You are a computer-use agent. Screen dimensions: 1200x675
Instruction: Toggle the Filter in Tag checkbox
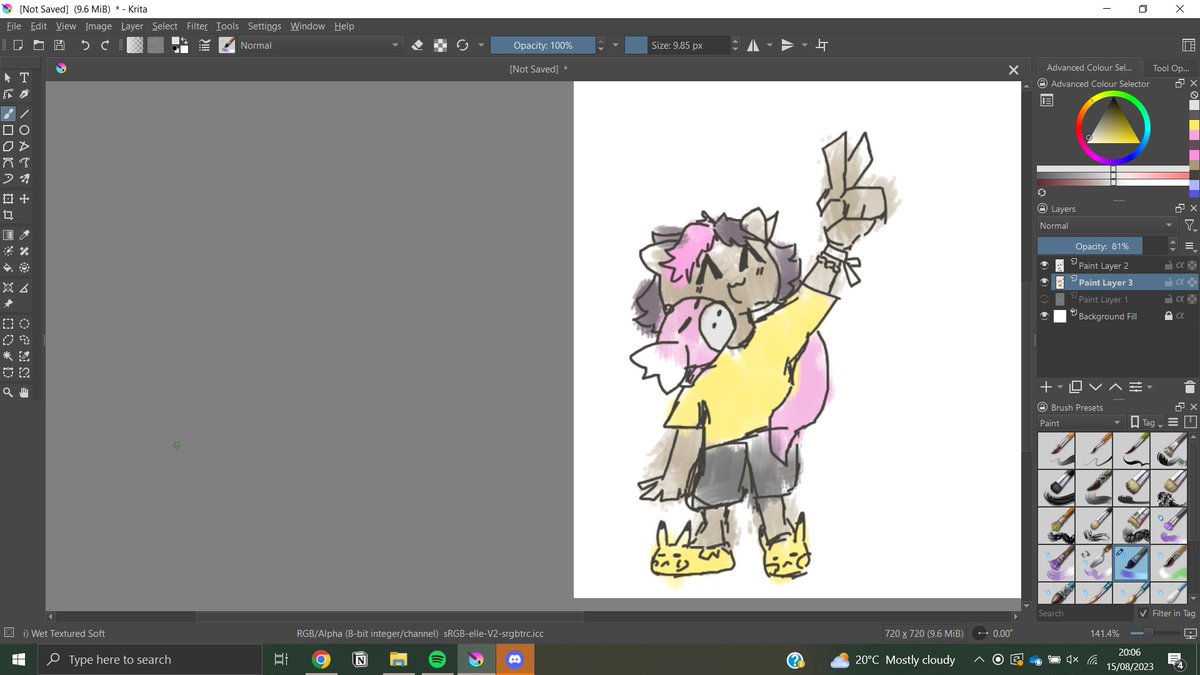(x=1144, y=613)
